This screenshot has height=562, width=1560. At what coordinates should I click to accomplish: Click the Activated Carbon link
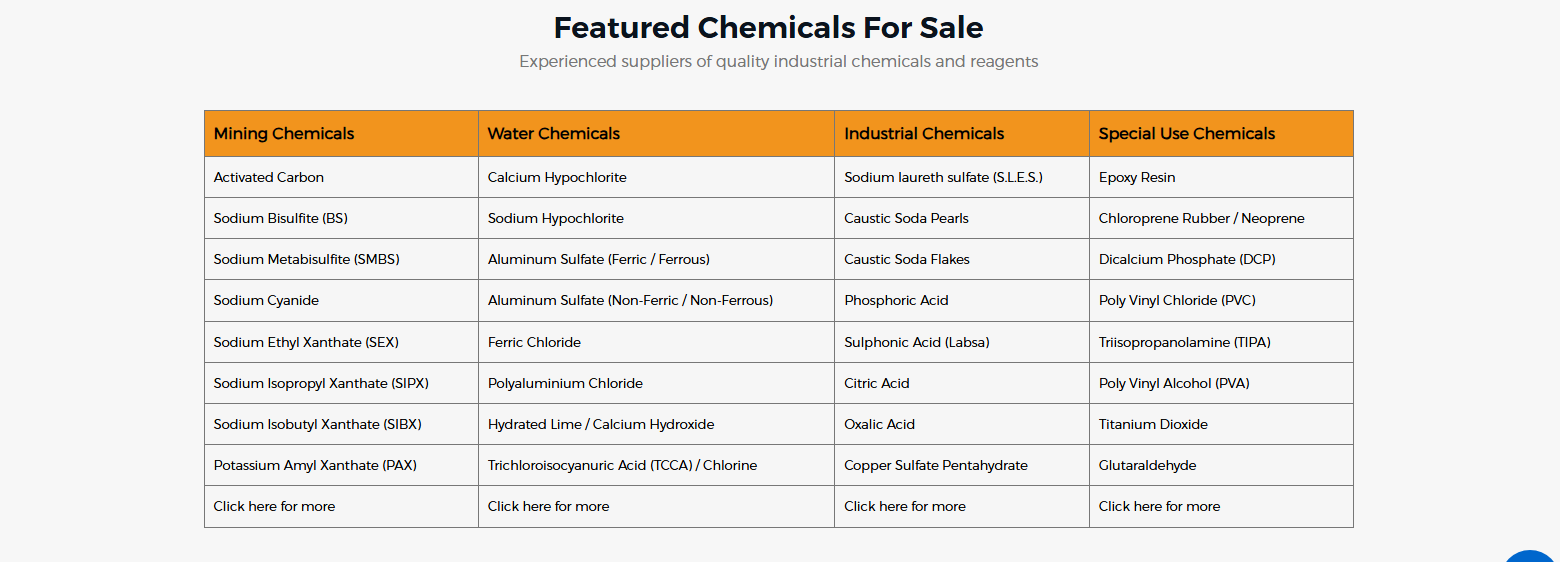268,177
